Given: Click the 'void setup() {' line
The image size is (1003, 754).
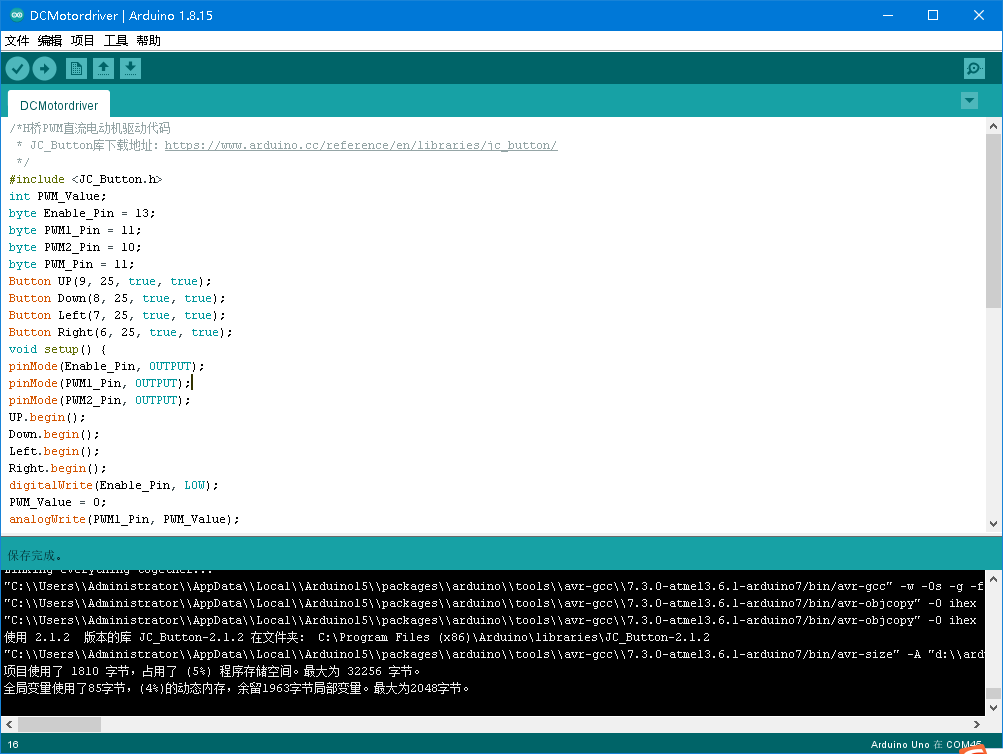Looking at the screenshot, I should 58,349.
